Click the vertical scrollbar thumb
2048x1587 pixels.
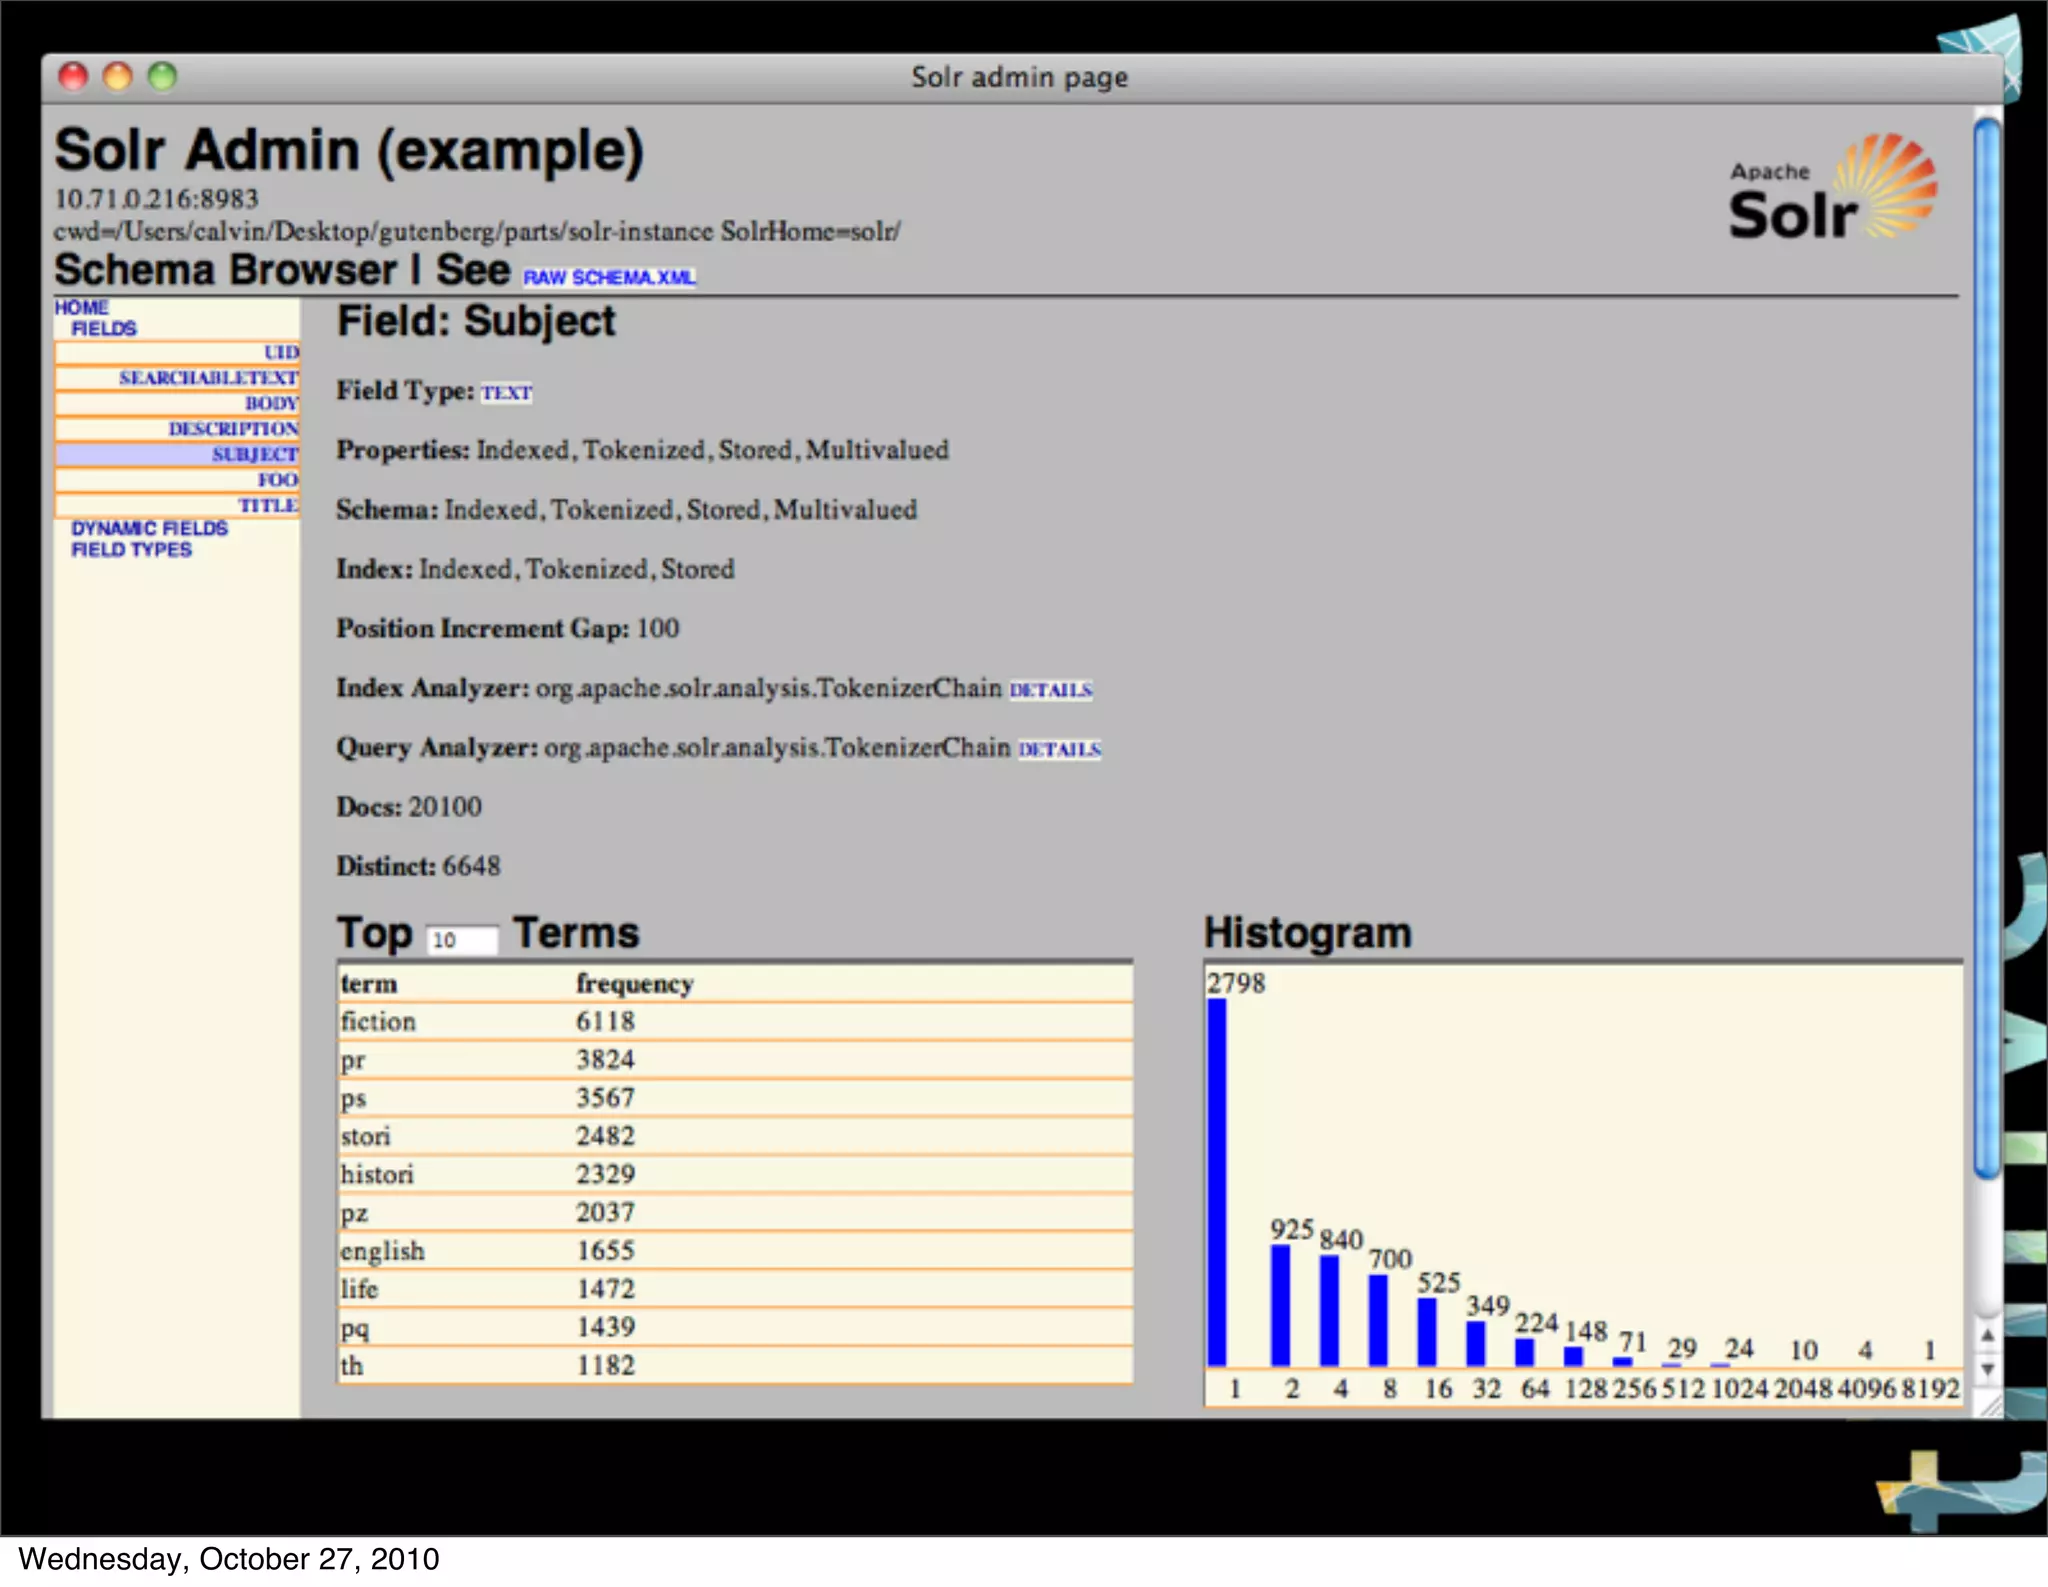1988,650
